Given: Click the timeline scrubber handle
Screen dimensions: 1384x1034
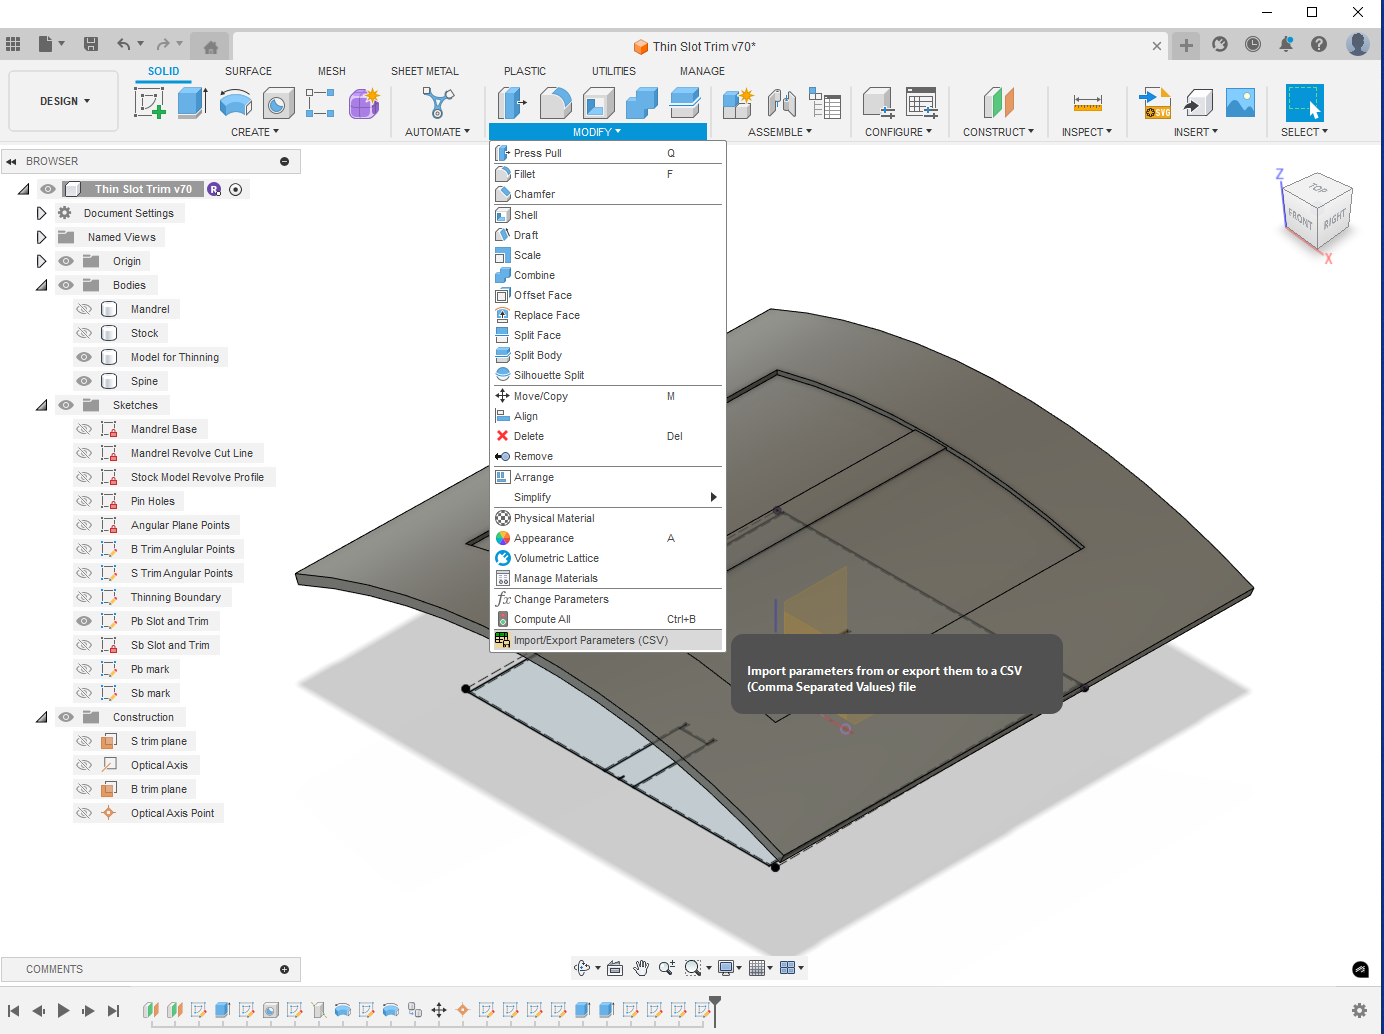Looking at the screenshot, I should click(x=713, y=1000).
